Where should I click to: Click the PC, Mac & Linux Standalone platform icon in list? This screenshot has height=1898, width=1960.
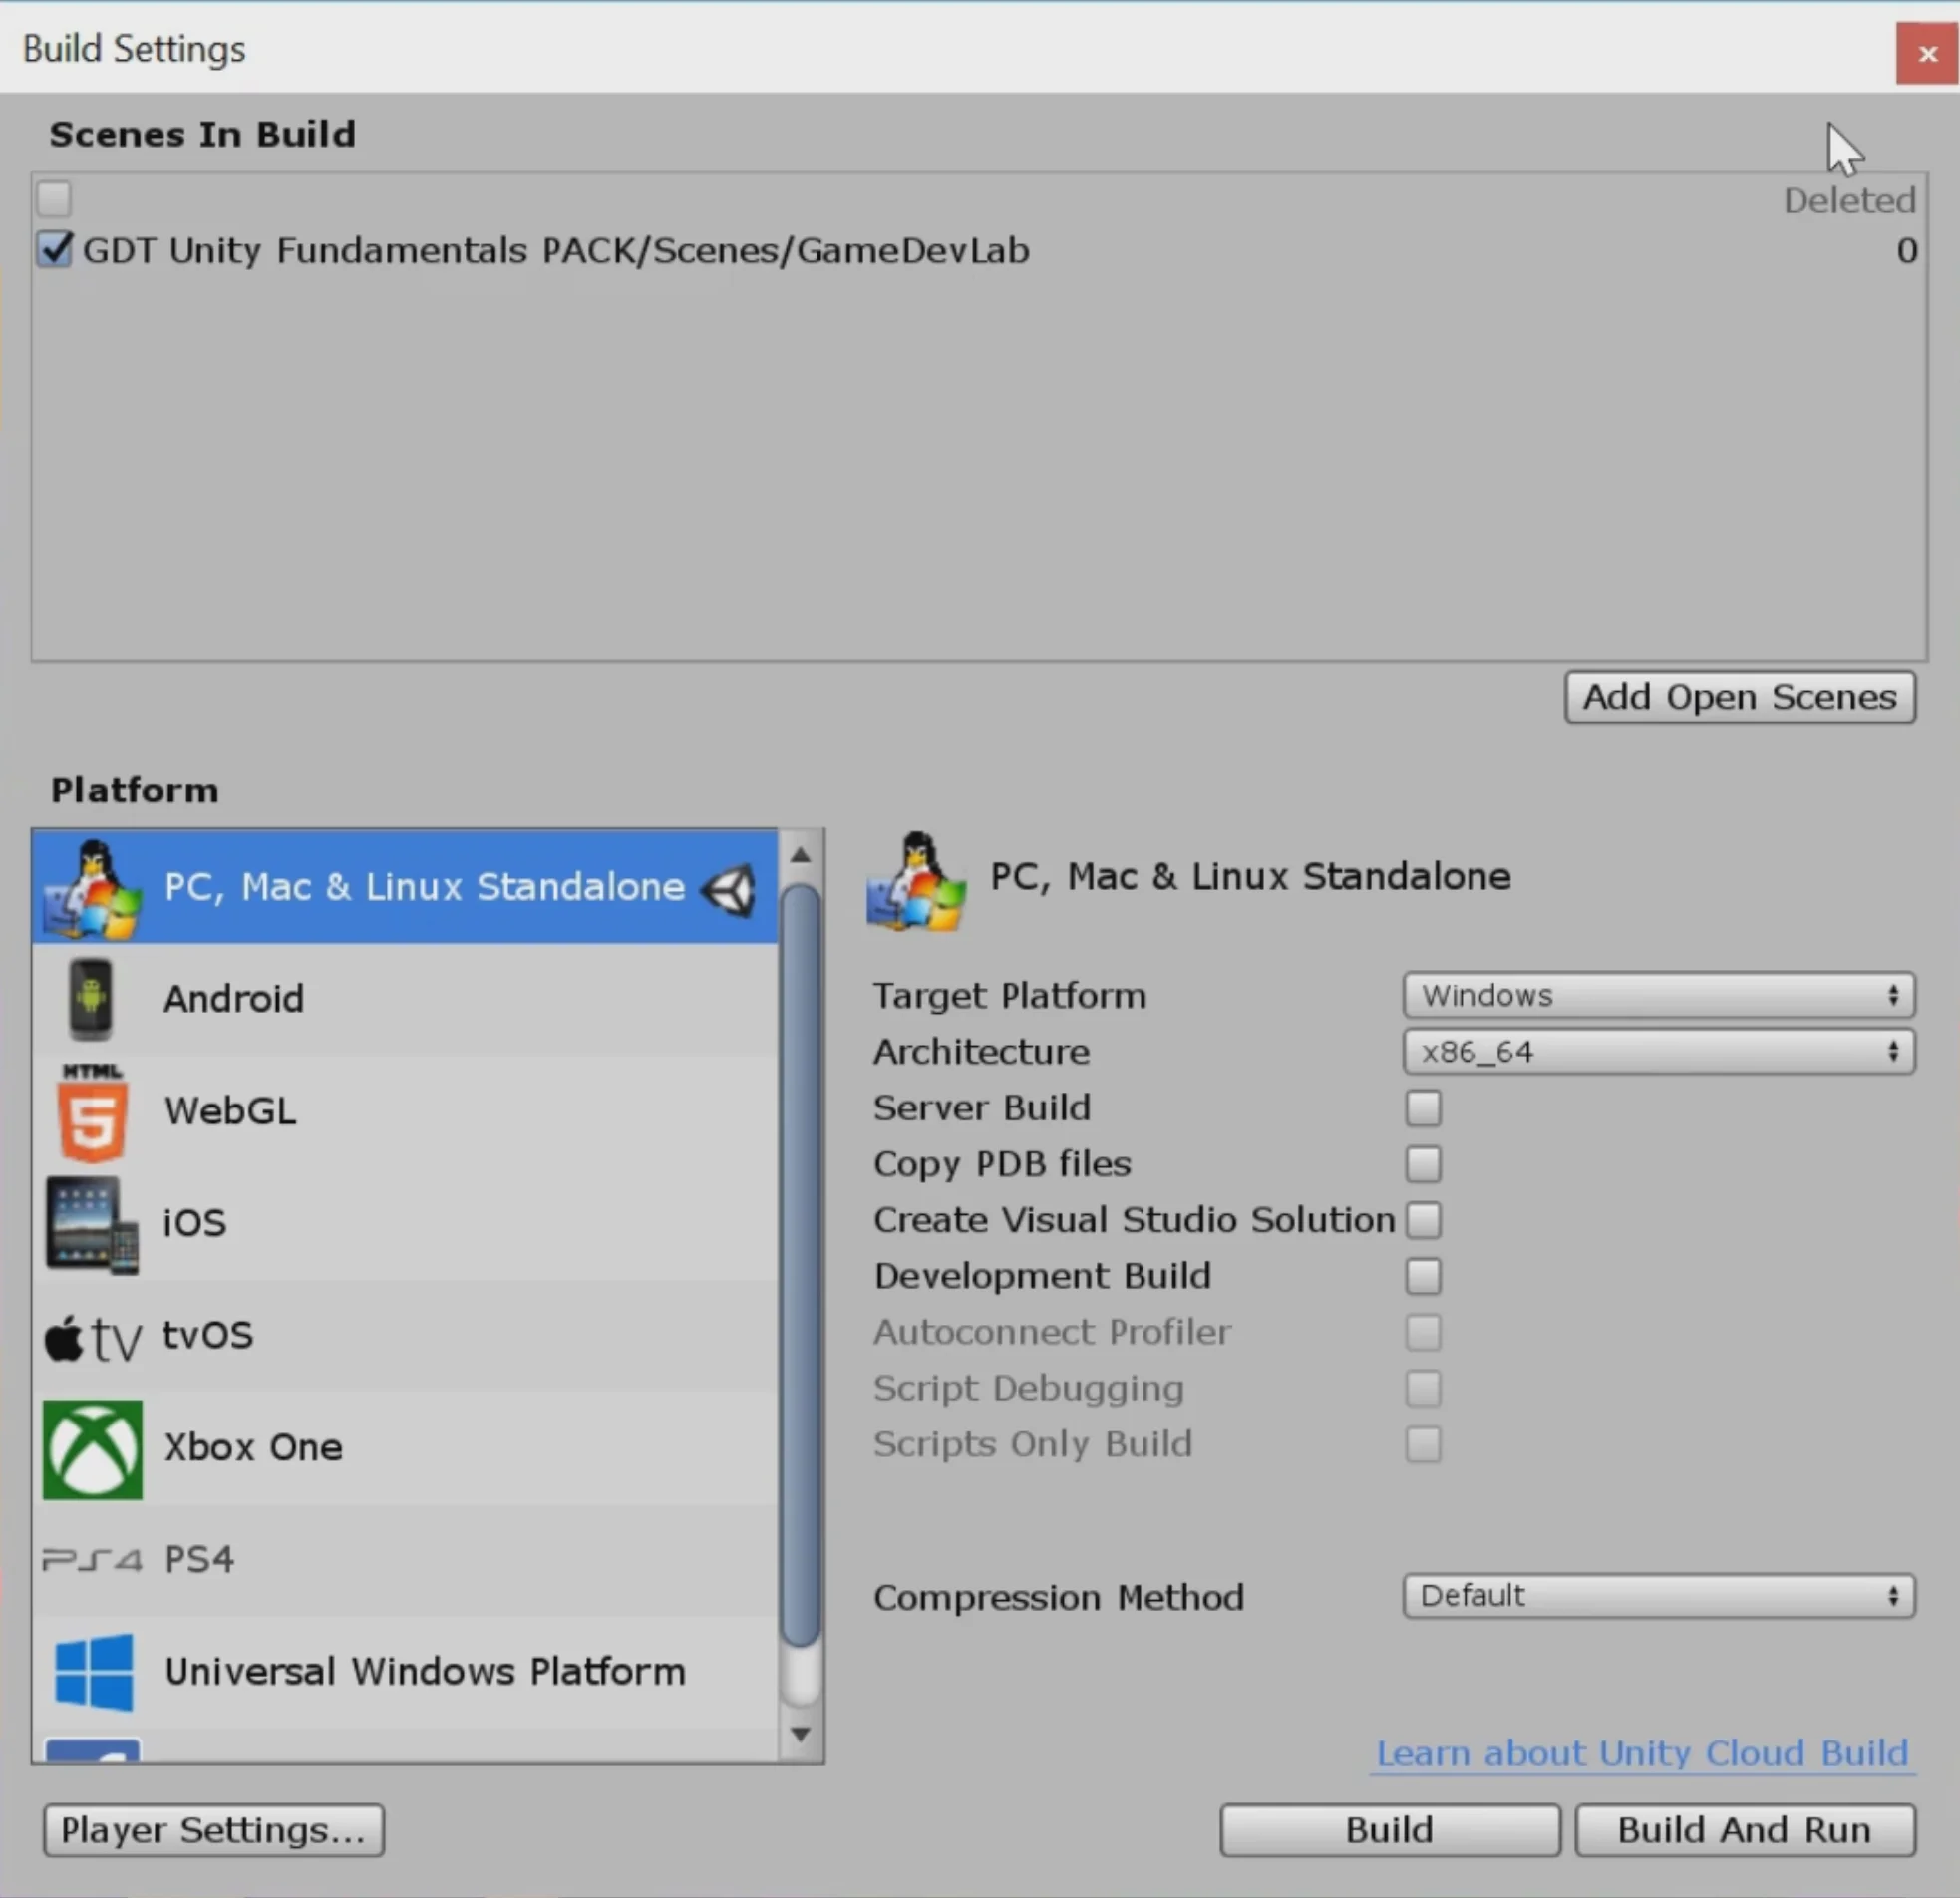pos(92,888)
